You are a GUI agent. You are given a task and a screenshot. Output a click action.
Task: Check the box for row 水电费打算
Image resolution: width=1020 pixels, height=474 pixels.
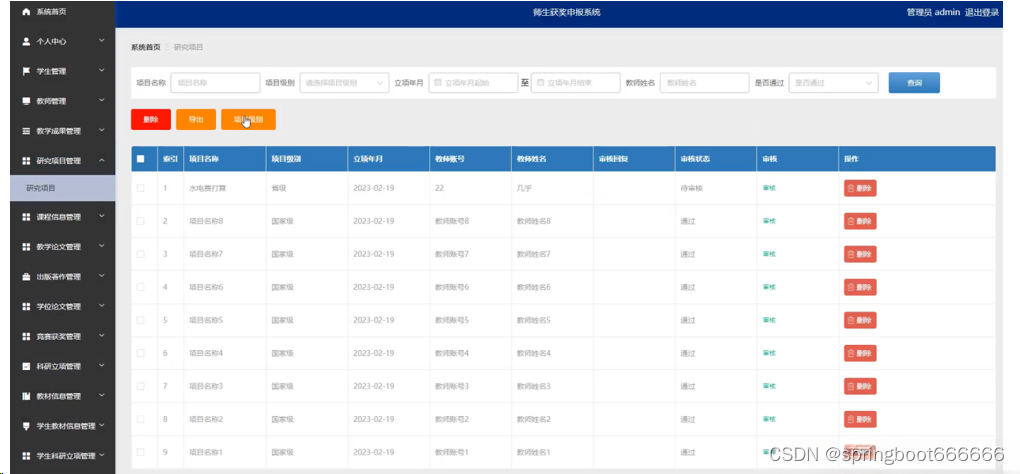(141, 188)
